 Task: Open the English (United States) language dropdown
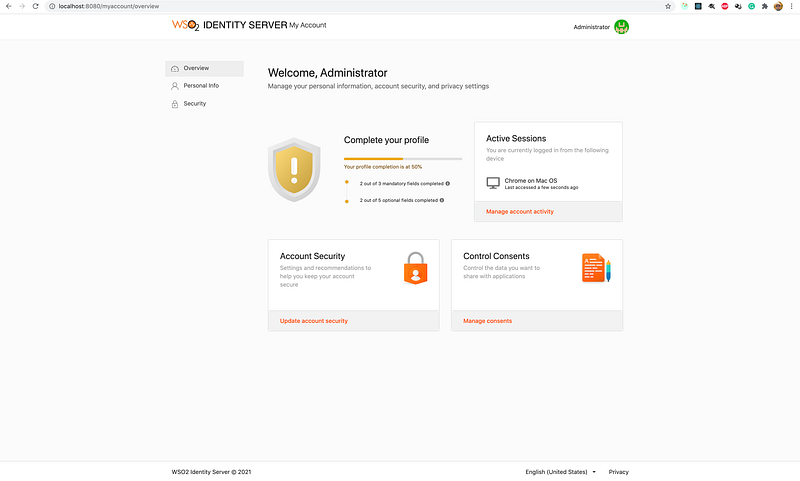(x=560, y=472)
